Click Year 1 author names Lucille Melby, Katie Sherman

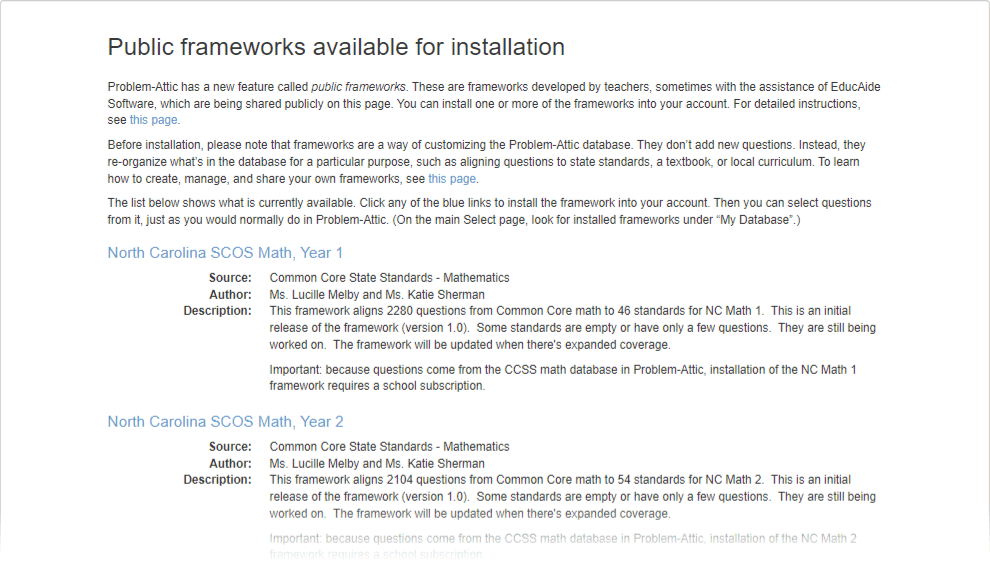coord(377,295)
